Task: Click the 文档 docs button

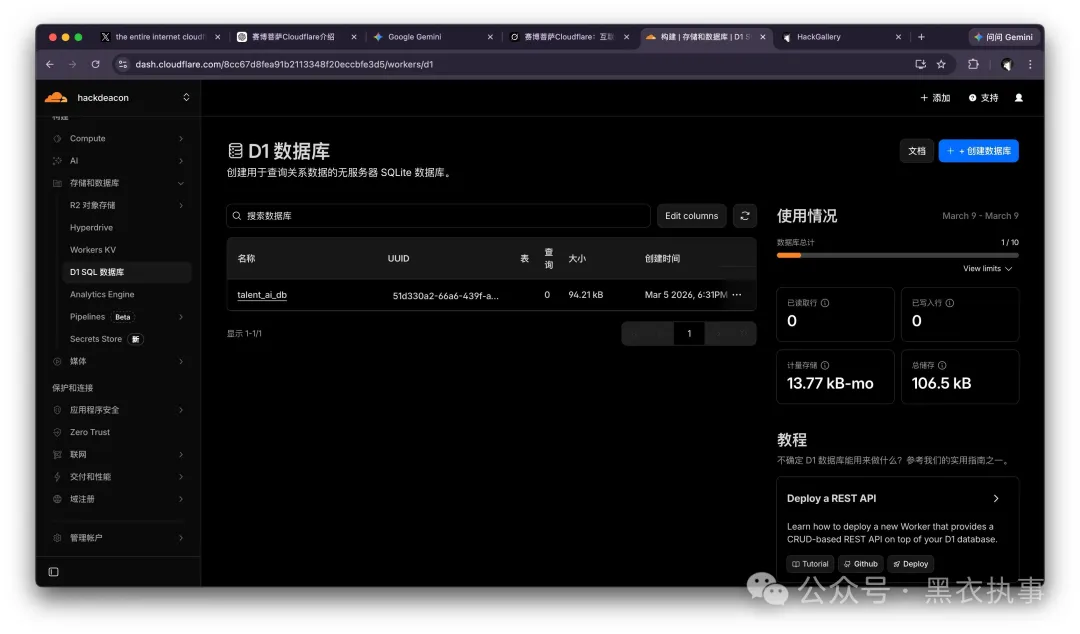Action: pyautogui.click(x=917, y=151)
